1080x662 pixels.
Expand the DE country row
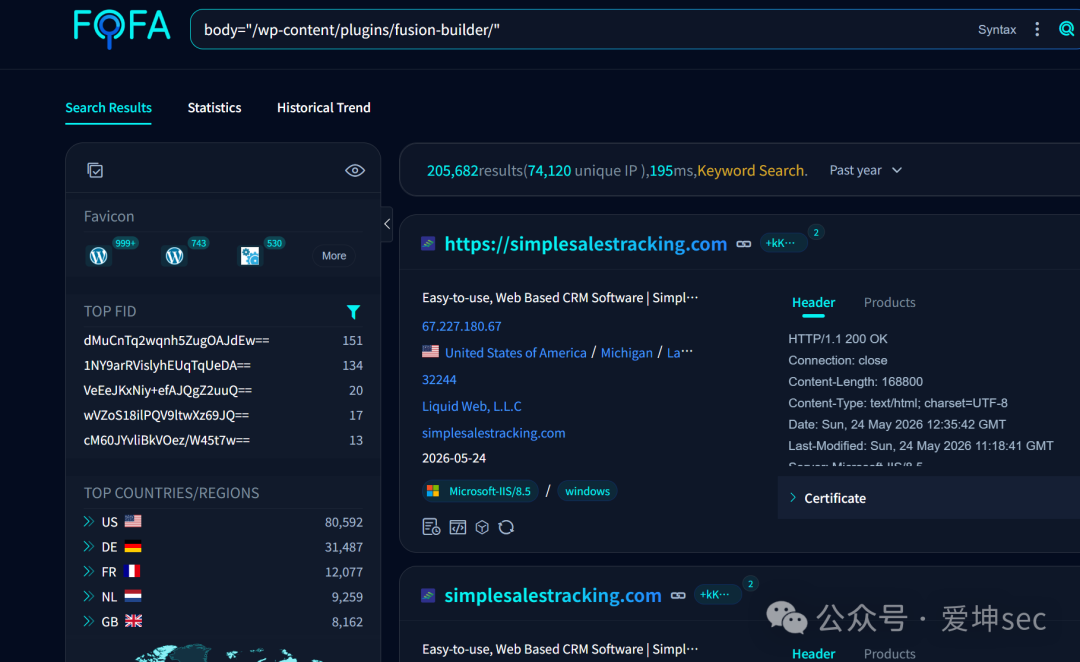(88, 546)
